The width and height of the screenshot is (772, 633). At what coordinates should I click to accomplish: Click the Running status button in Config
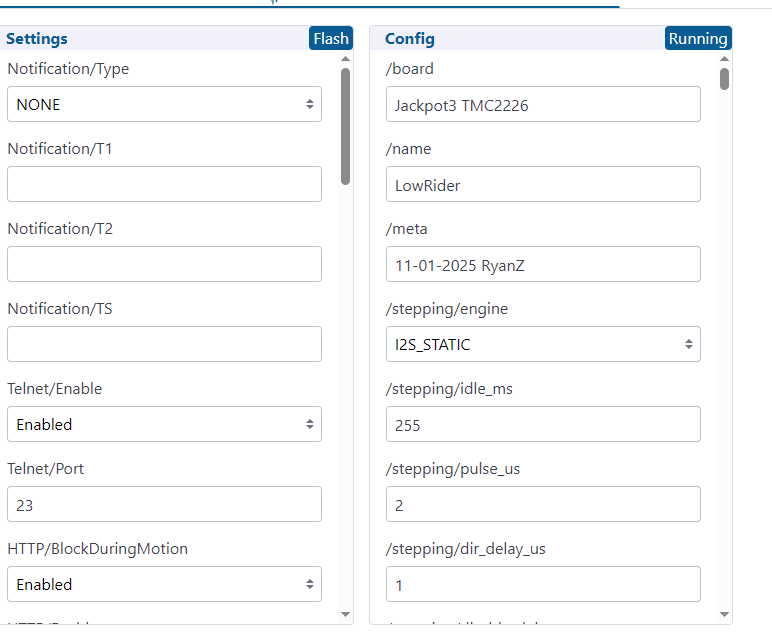click(x=697, y=38)
